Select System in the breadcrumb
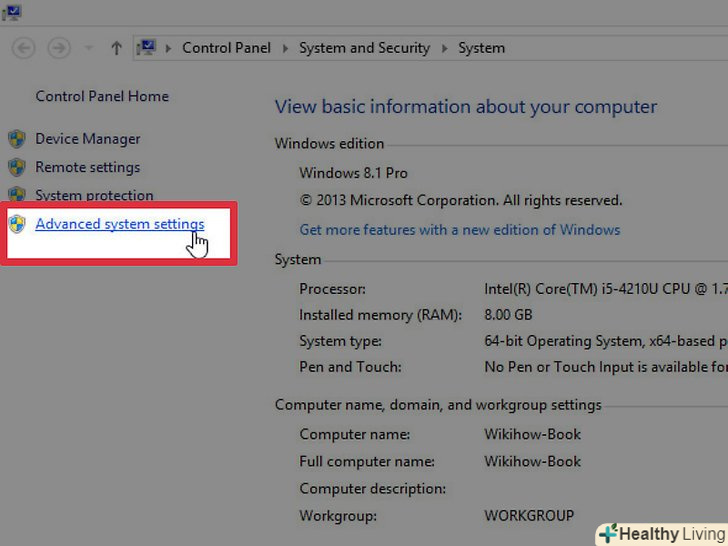 [481, 48]
